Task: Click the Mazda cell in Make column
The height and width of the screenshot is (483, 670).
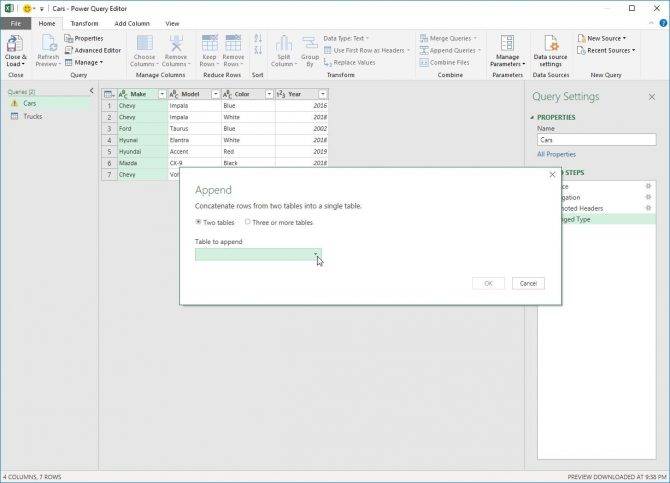Action: pos(142,163)
